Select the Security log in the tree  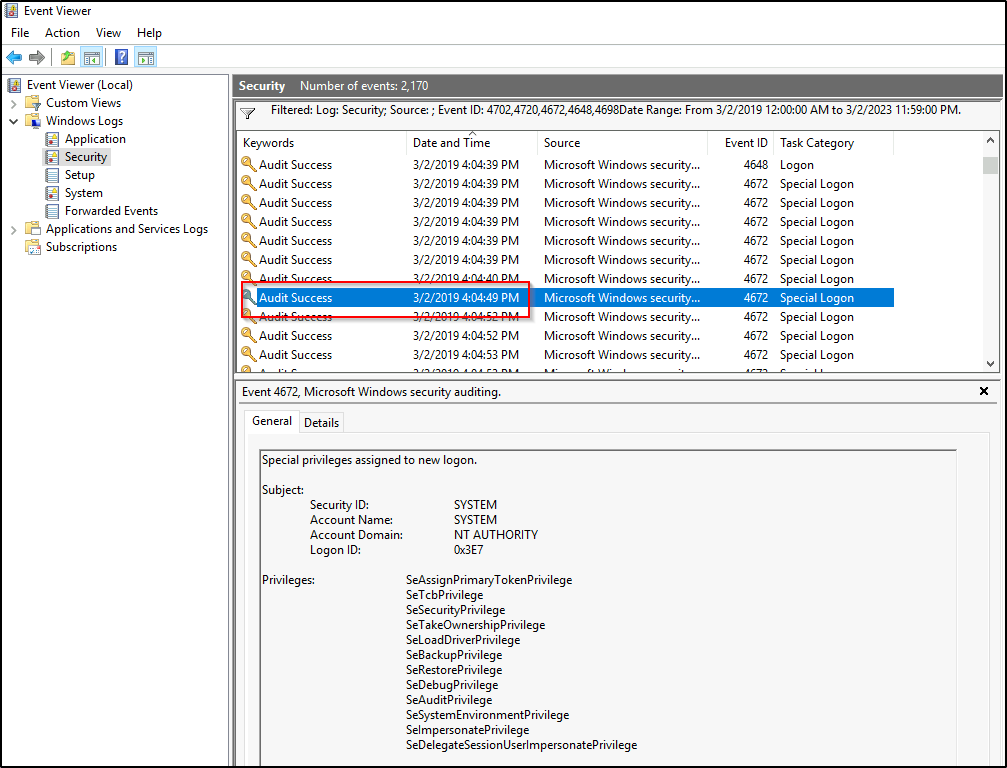(86, 156)
